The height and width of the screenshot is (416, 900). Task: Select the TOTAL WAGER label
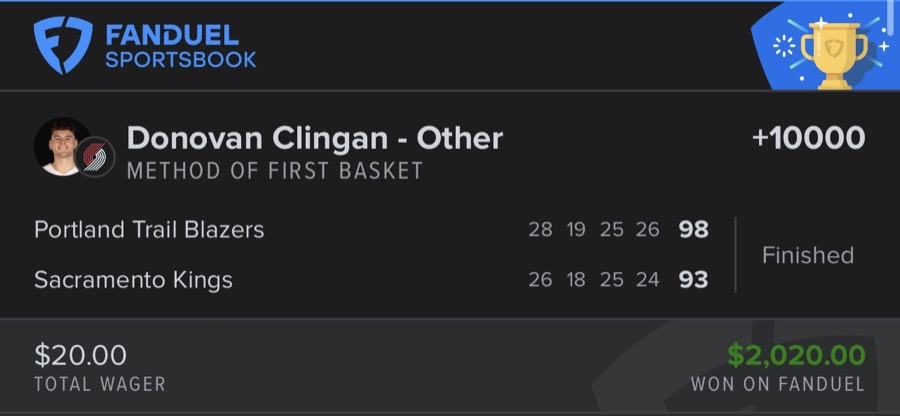click(99, 384)
